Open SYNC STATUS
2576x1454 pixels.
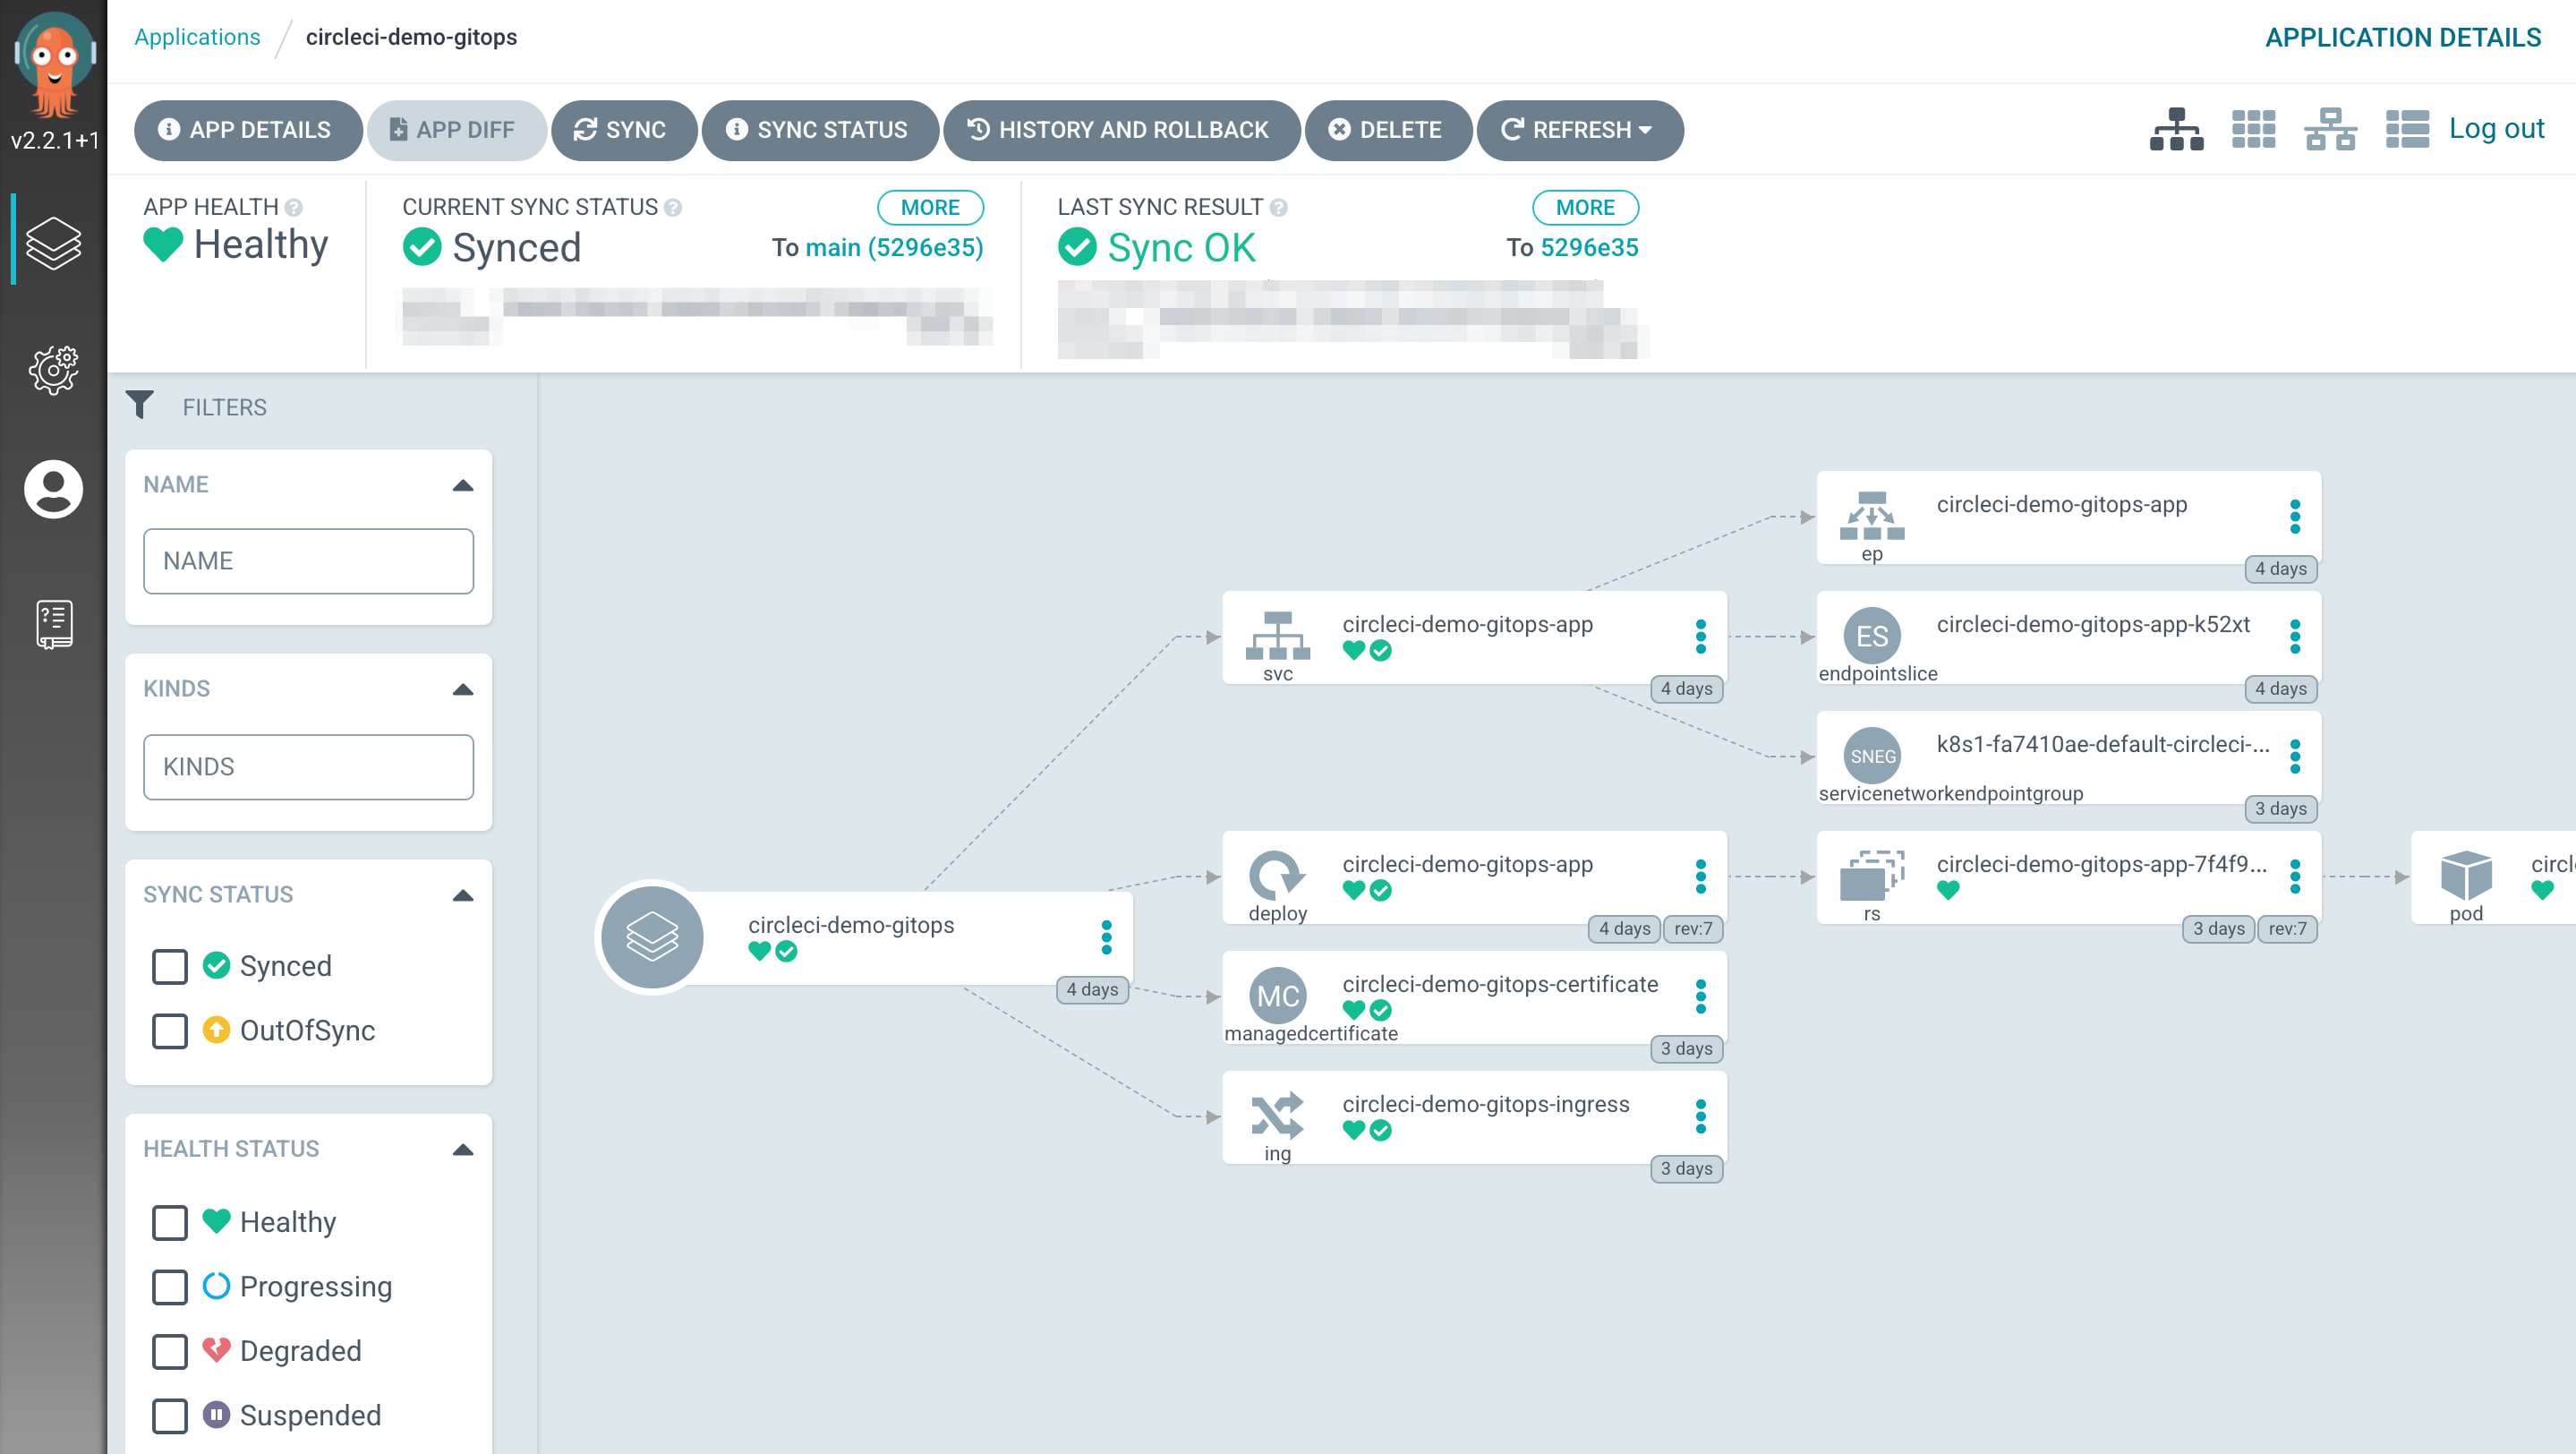[820, 130]
